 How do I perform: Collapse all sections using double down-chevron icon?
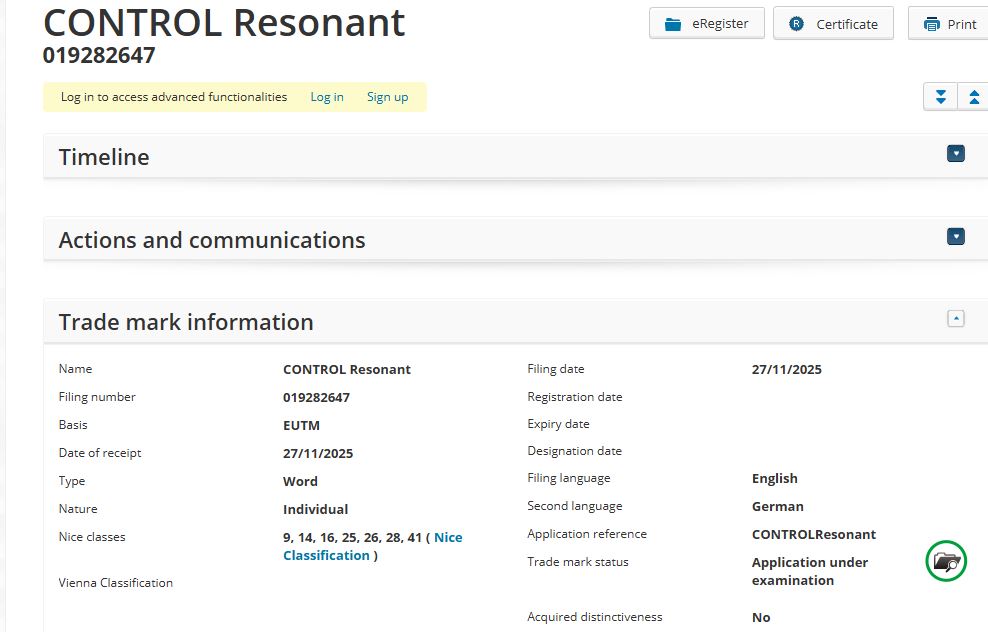coord(939,96)
